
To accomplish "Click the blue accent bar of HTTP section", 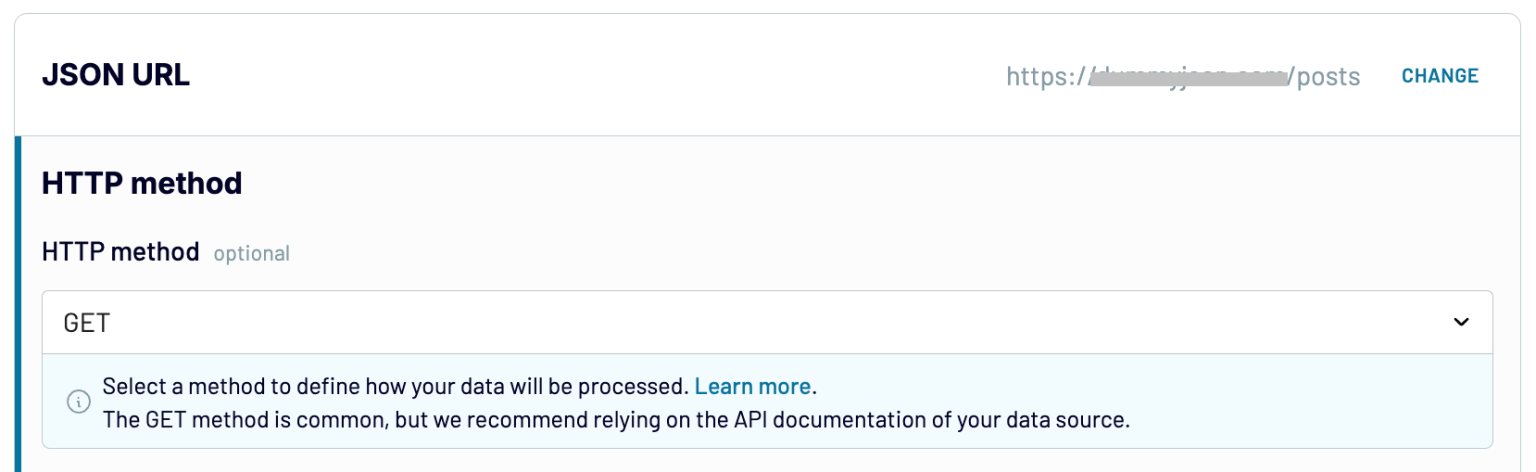I will (x=18, y=300).
